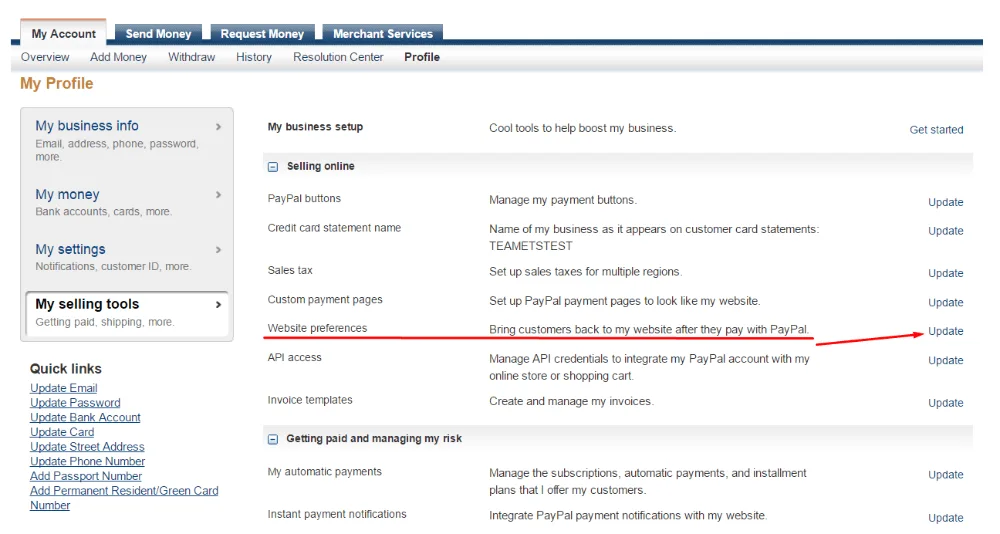Click the Sales tax row label
The width and height of the screenshot is (1000, 534).
290,270
